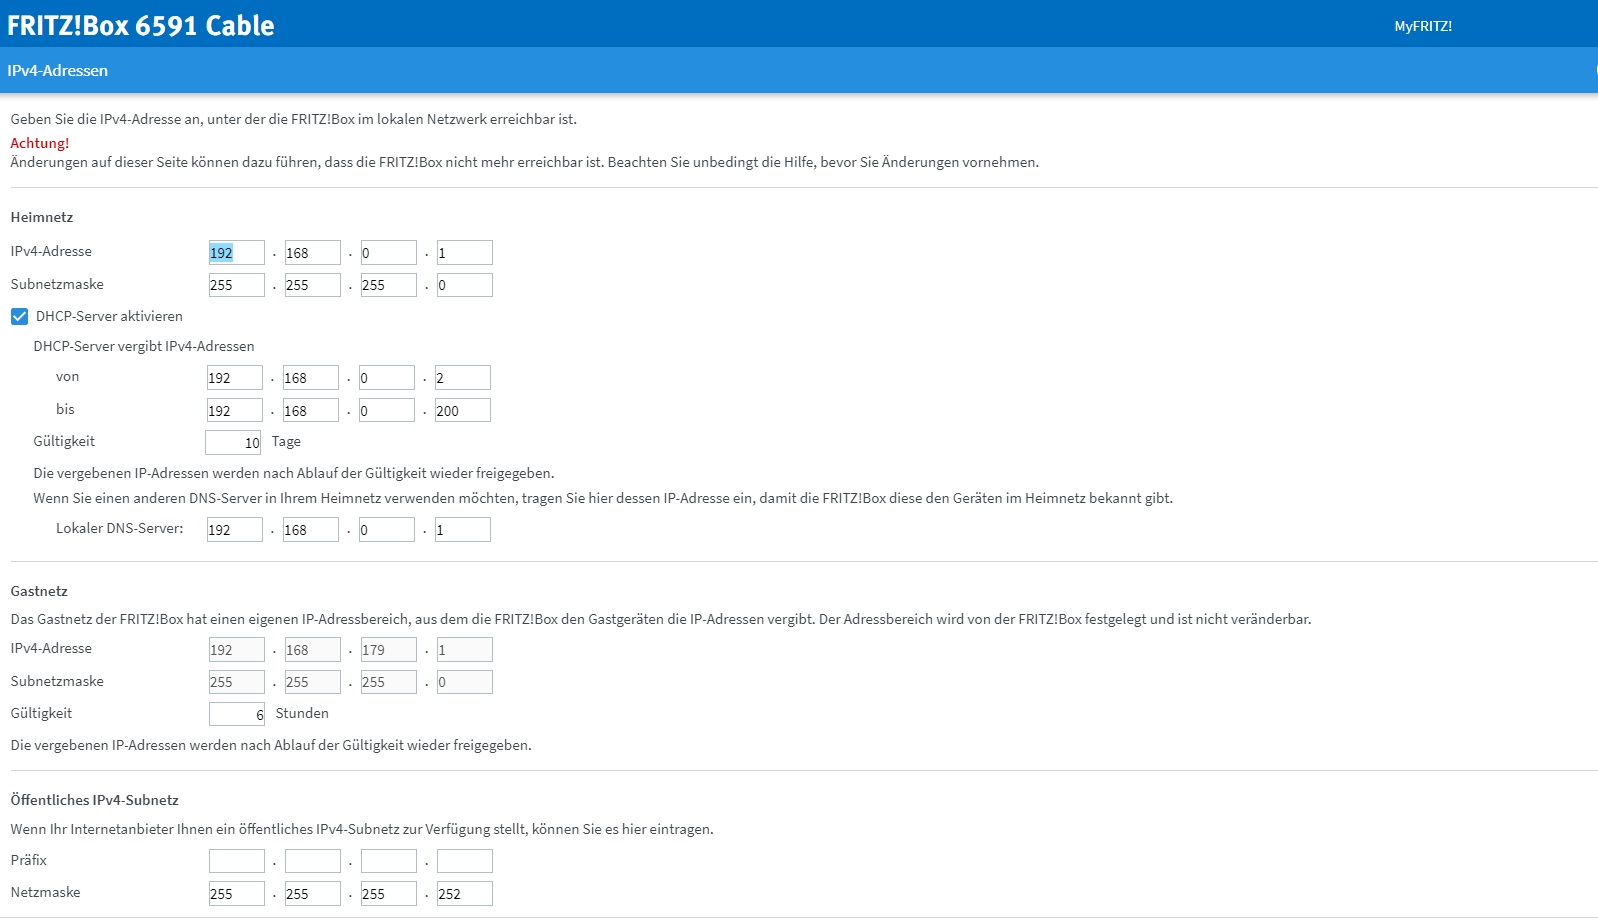Click the 'Achtung!' red warning text
The width and height of the screenshot is (1598, 921).
(40, 143)
